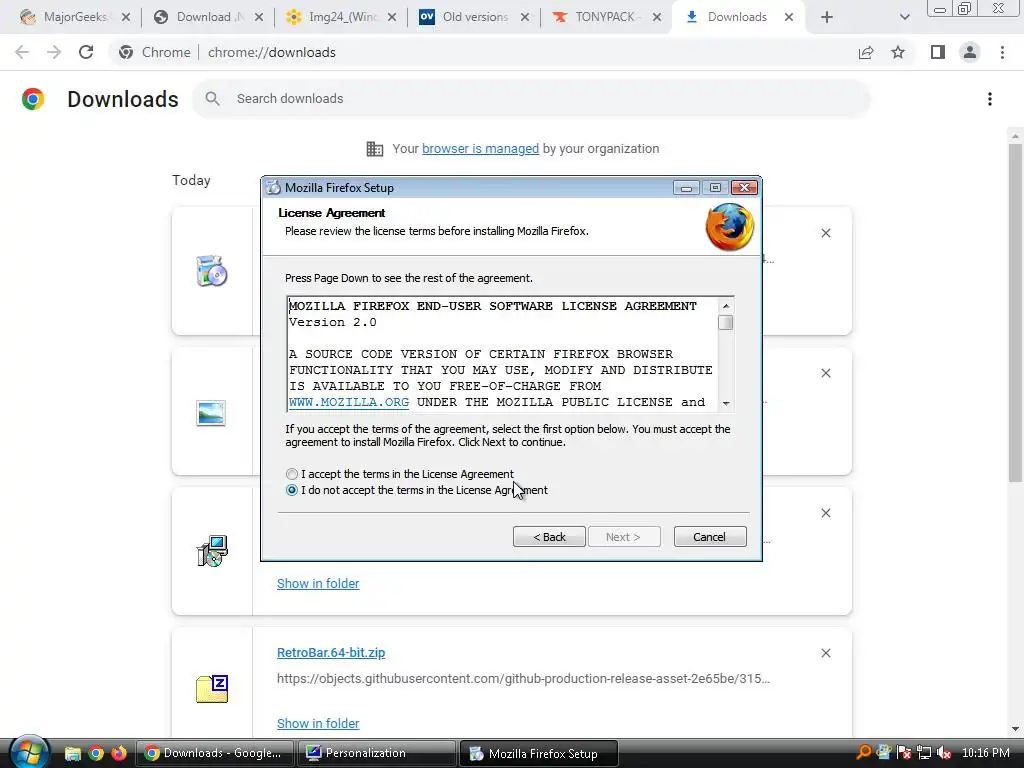Click the browser back arrow
1024x768 pixels.
coord(22,52)
